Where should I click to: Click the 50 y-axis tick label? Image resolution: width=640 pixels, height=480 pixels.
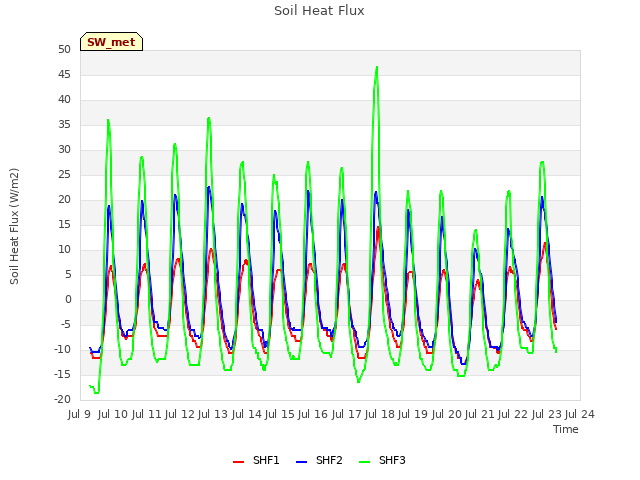tap(64, 49)
